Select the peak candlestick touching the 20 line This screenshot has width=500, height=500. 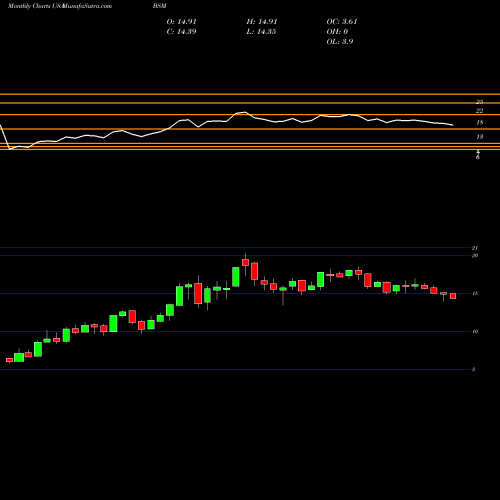pos(246,262)
